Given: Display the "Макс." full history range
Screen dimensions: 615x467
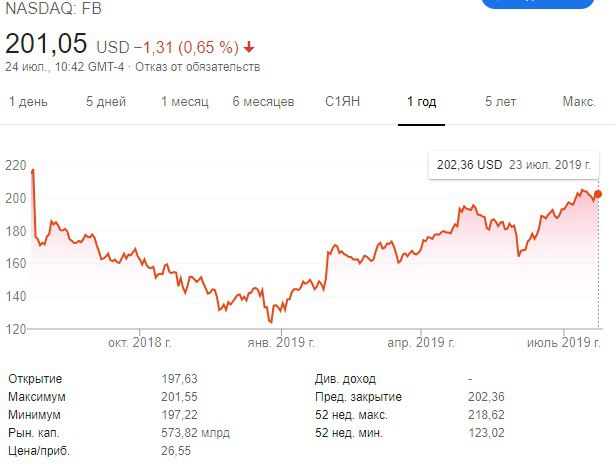Looking at the screenshot, I should tap(579, 102).
